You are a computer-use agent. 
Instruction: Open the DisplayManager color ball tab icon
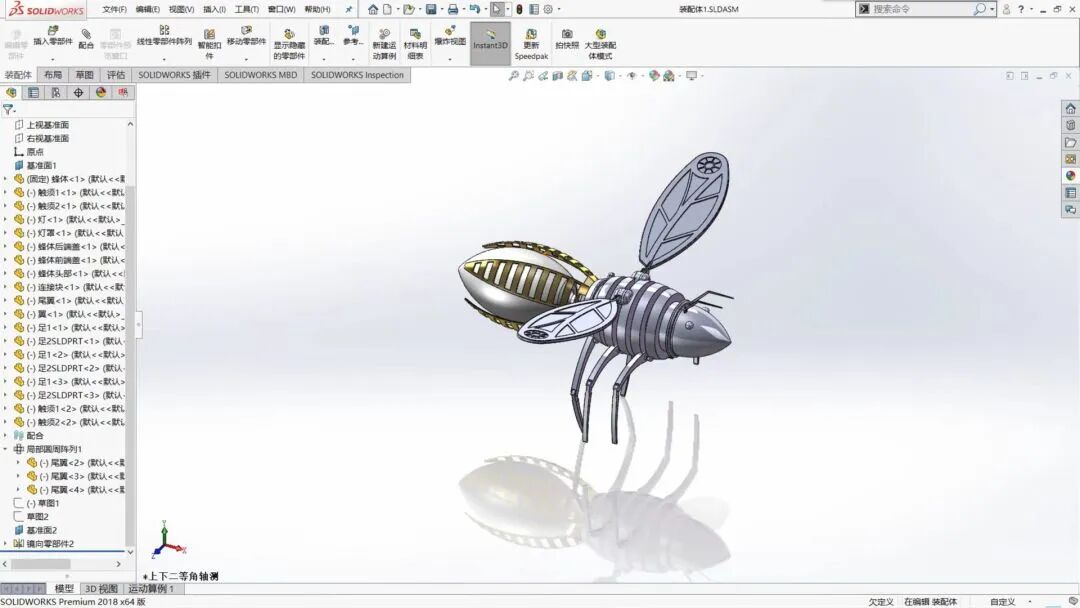click(101, 92)
